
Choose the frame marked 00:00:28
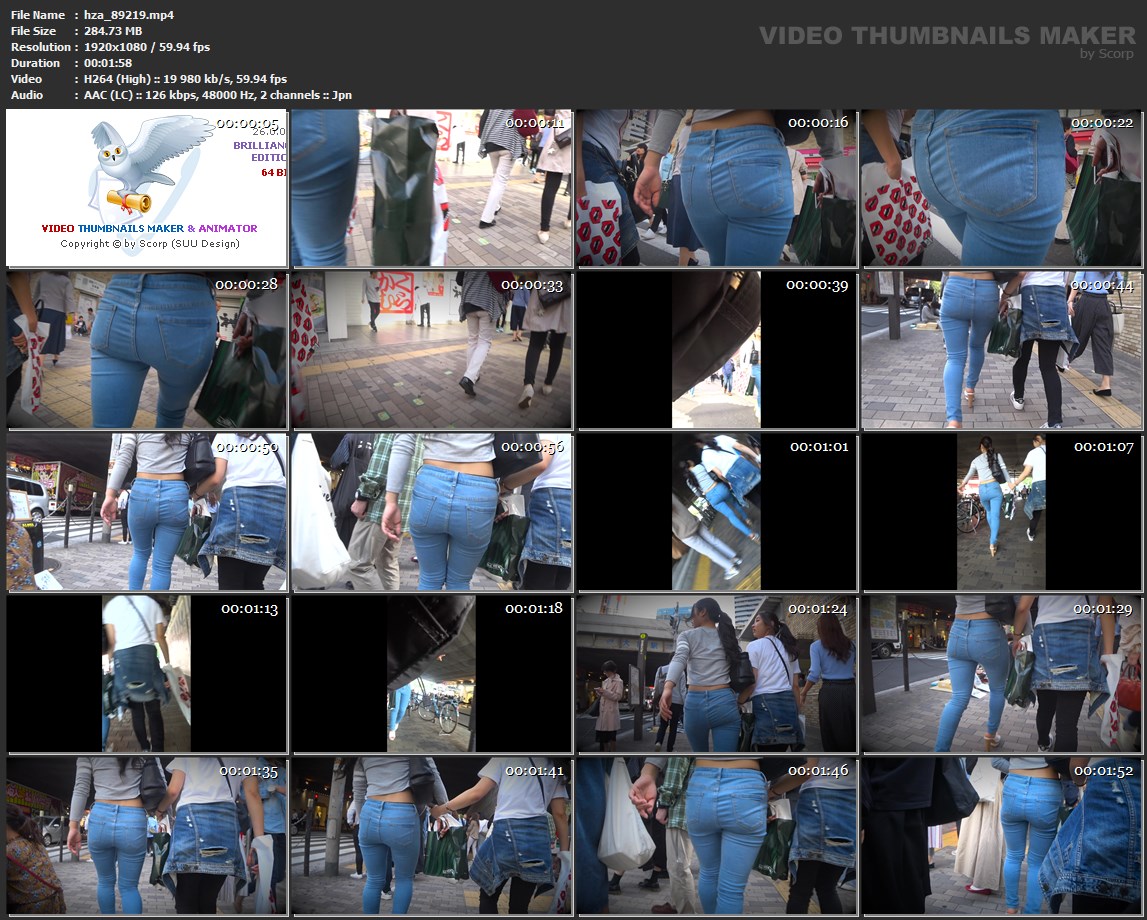pyautogui.click(x=147, y=350)
